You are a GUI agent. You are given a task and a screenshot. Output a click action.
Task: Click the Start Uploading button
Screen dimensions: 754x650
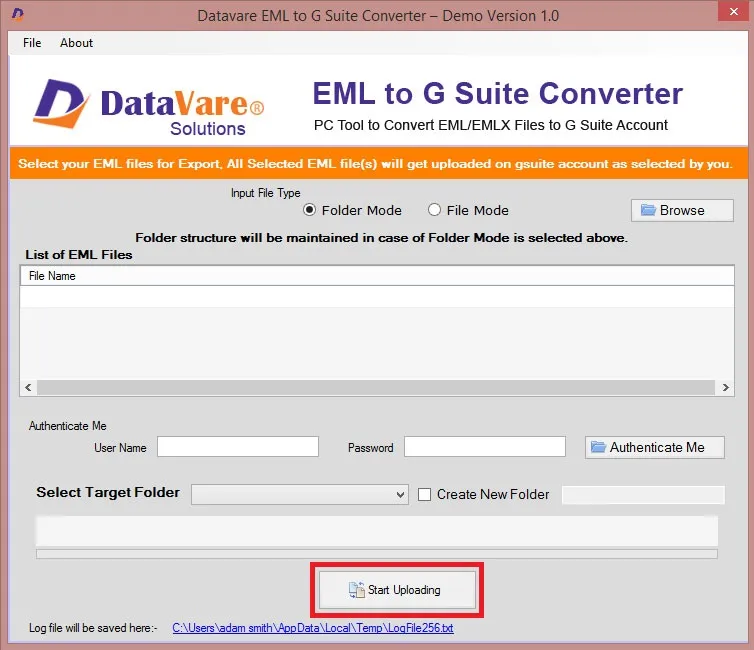click(397, 590)
